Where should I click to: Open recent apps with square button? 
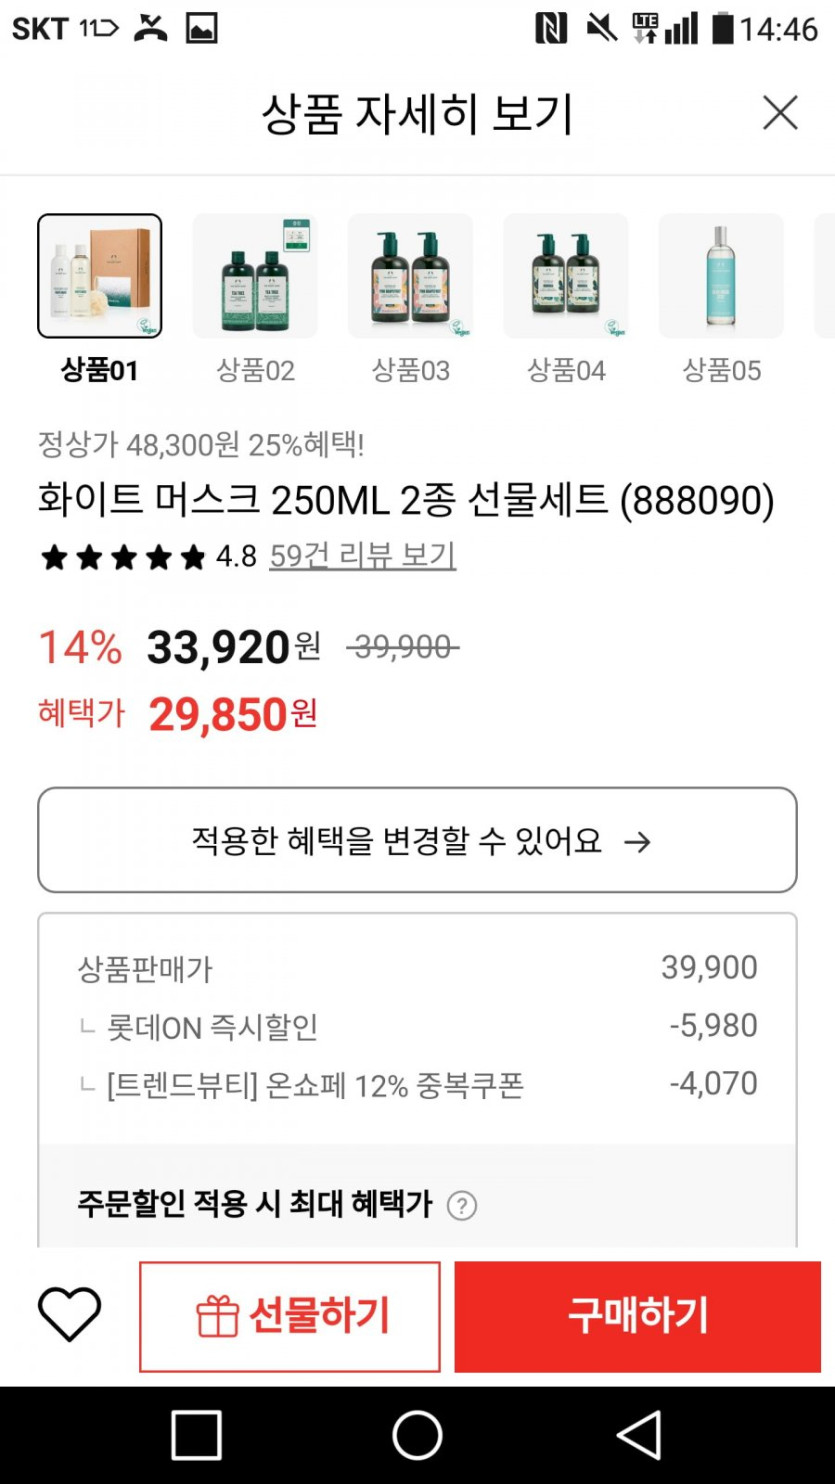click(196, 1435)
